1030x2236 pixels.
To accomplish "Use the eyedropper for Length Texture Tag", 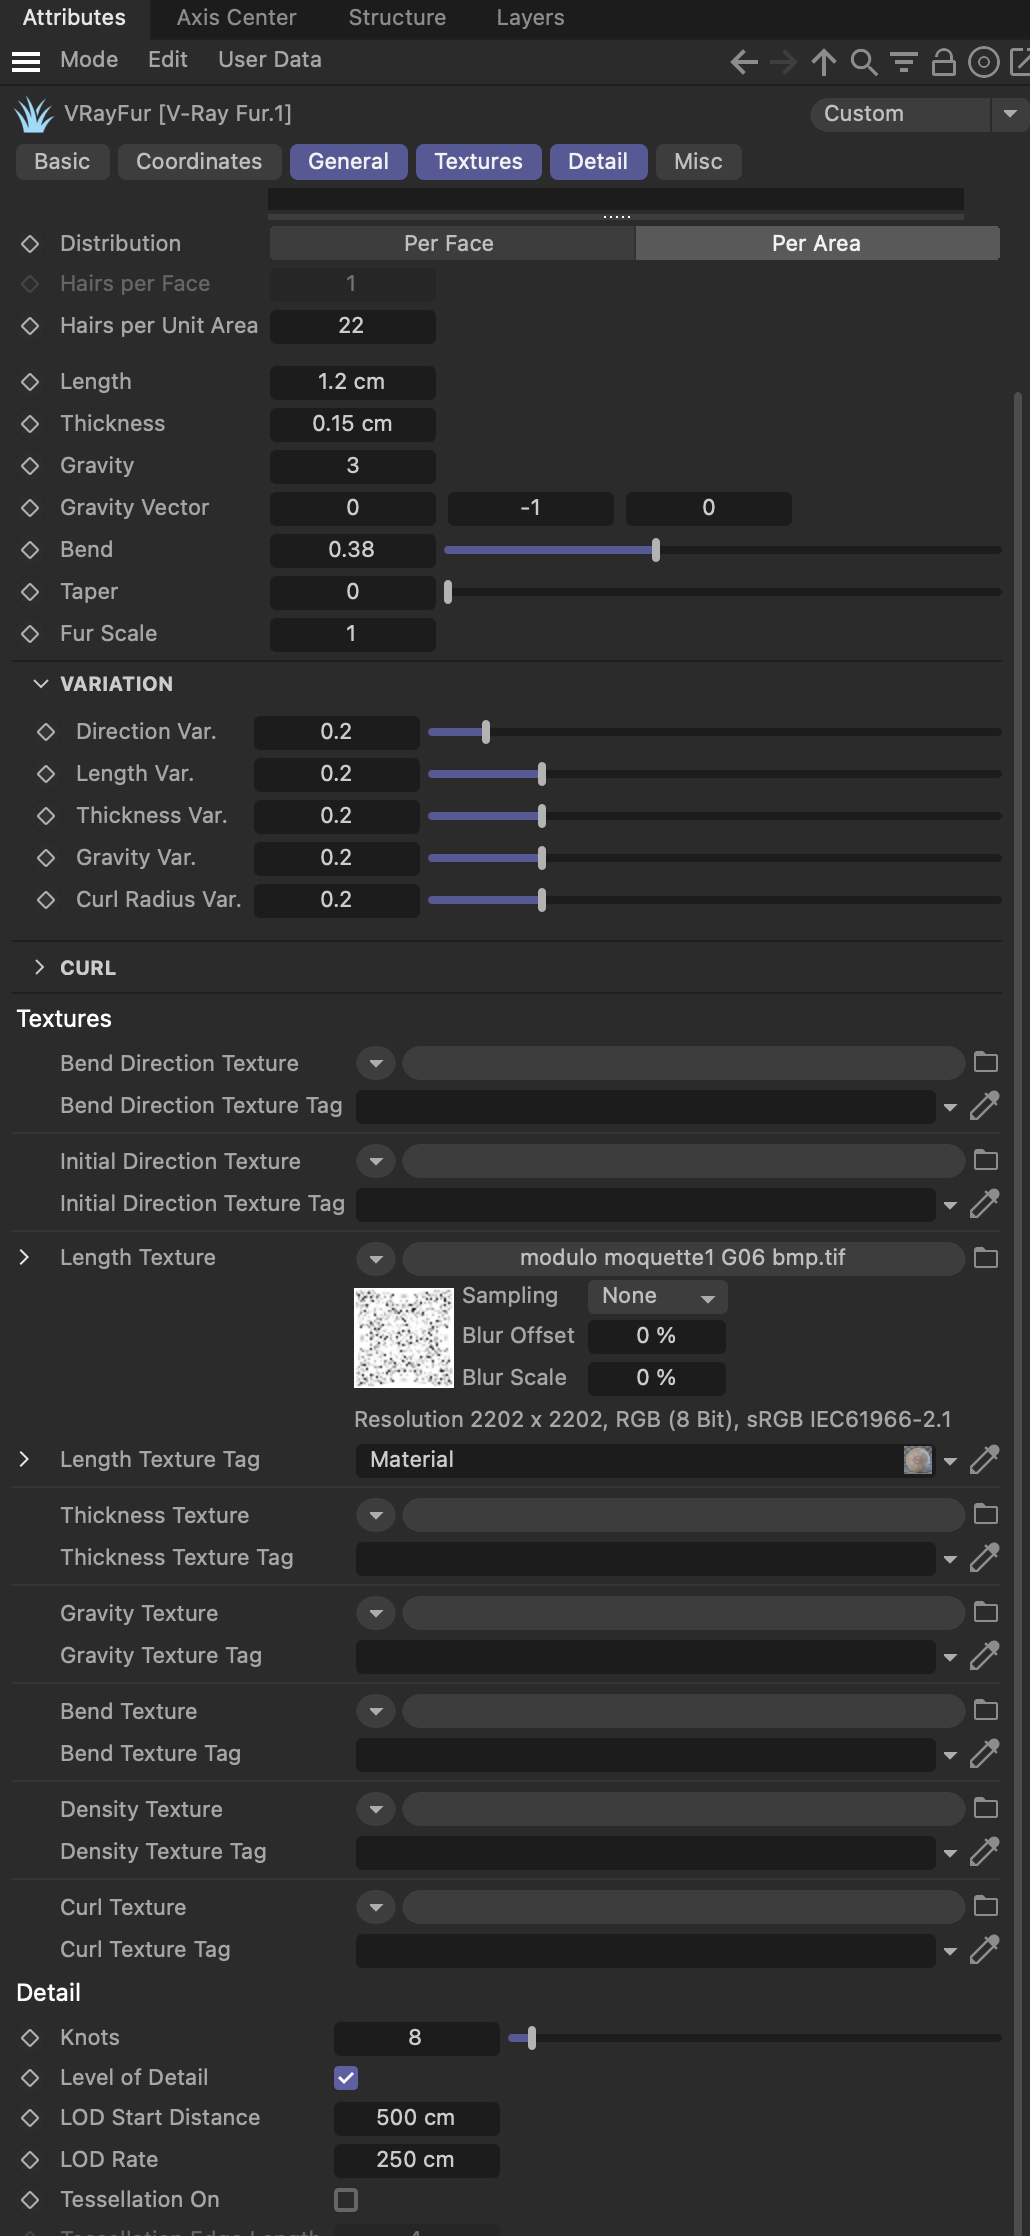I will click(x=985, y=1460).
